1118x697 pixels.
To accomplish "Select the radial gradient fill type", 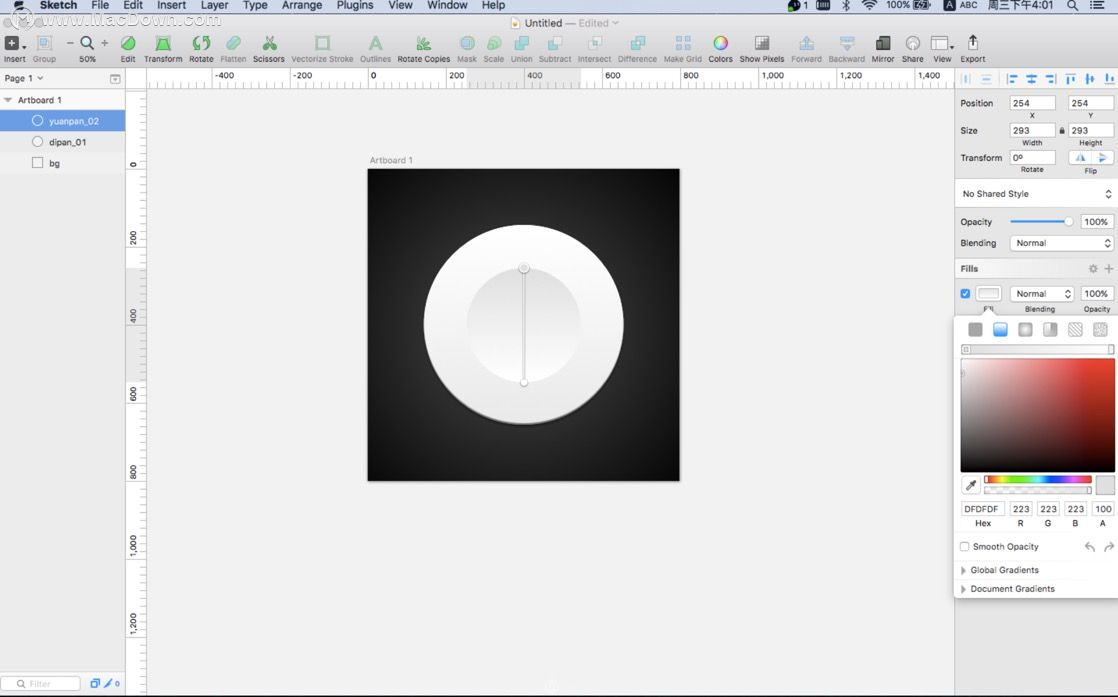I will [x=1025, y=329].
